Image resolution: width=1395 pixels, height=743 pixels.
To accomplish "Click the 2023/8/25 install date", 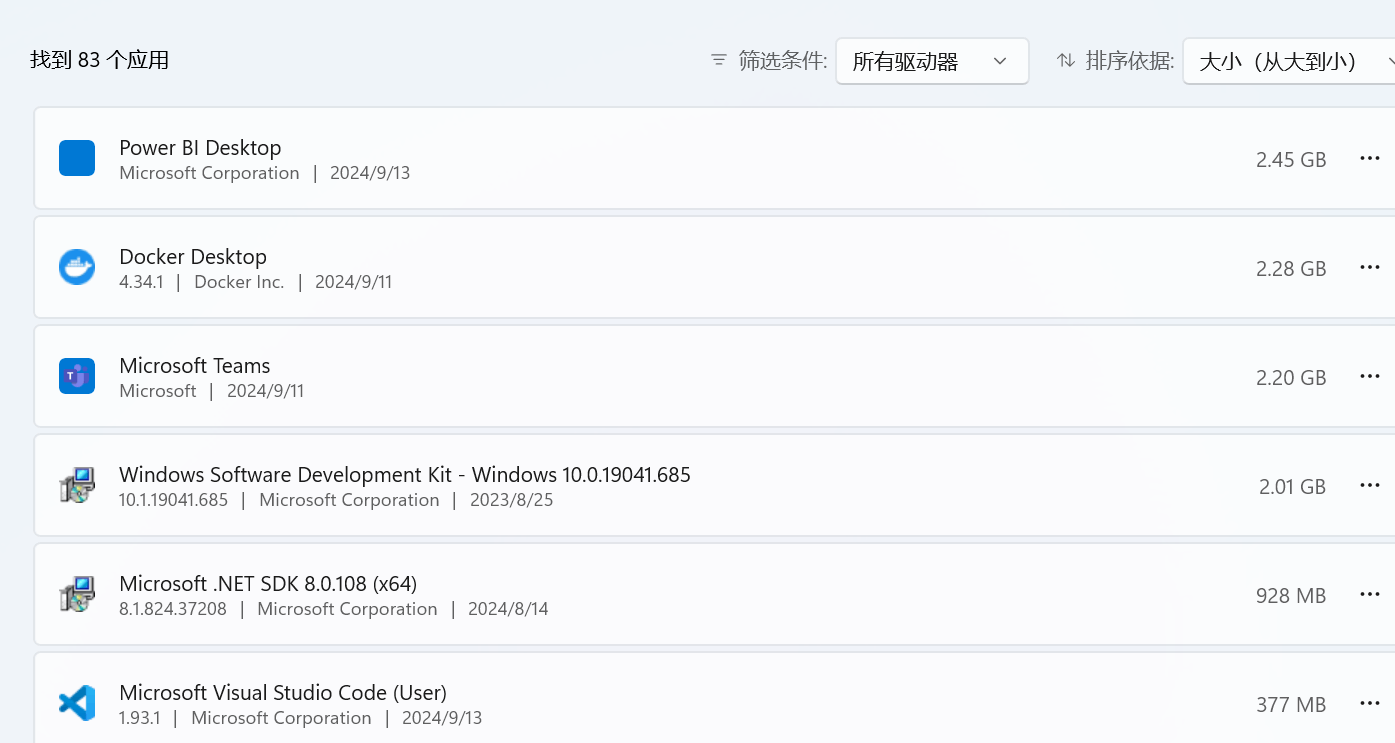I will [x=512, y=500].
